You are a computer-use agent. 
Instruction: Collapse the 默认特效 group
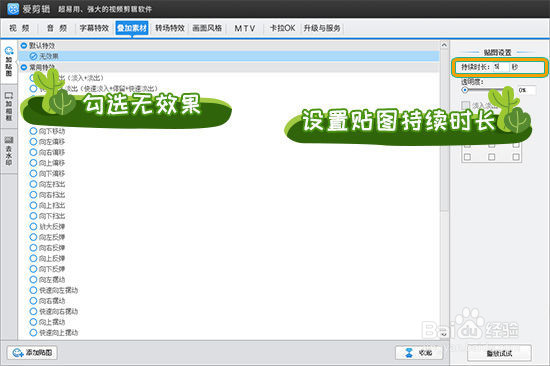pyautogui.click(x=24, y=45)
